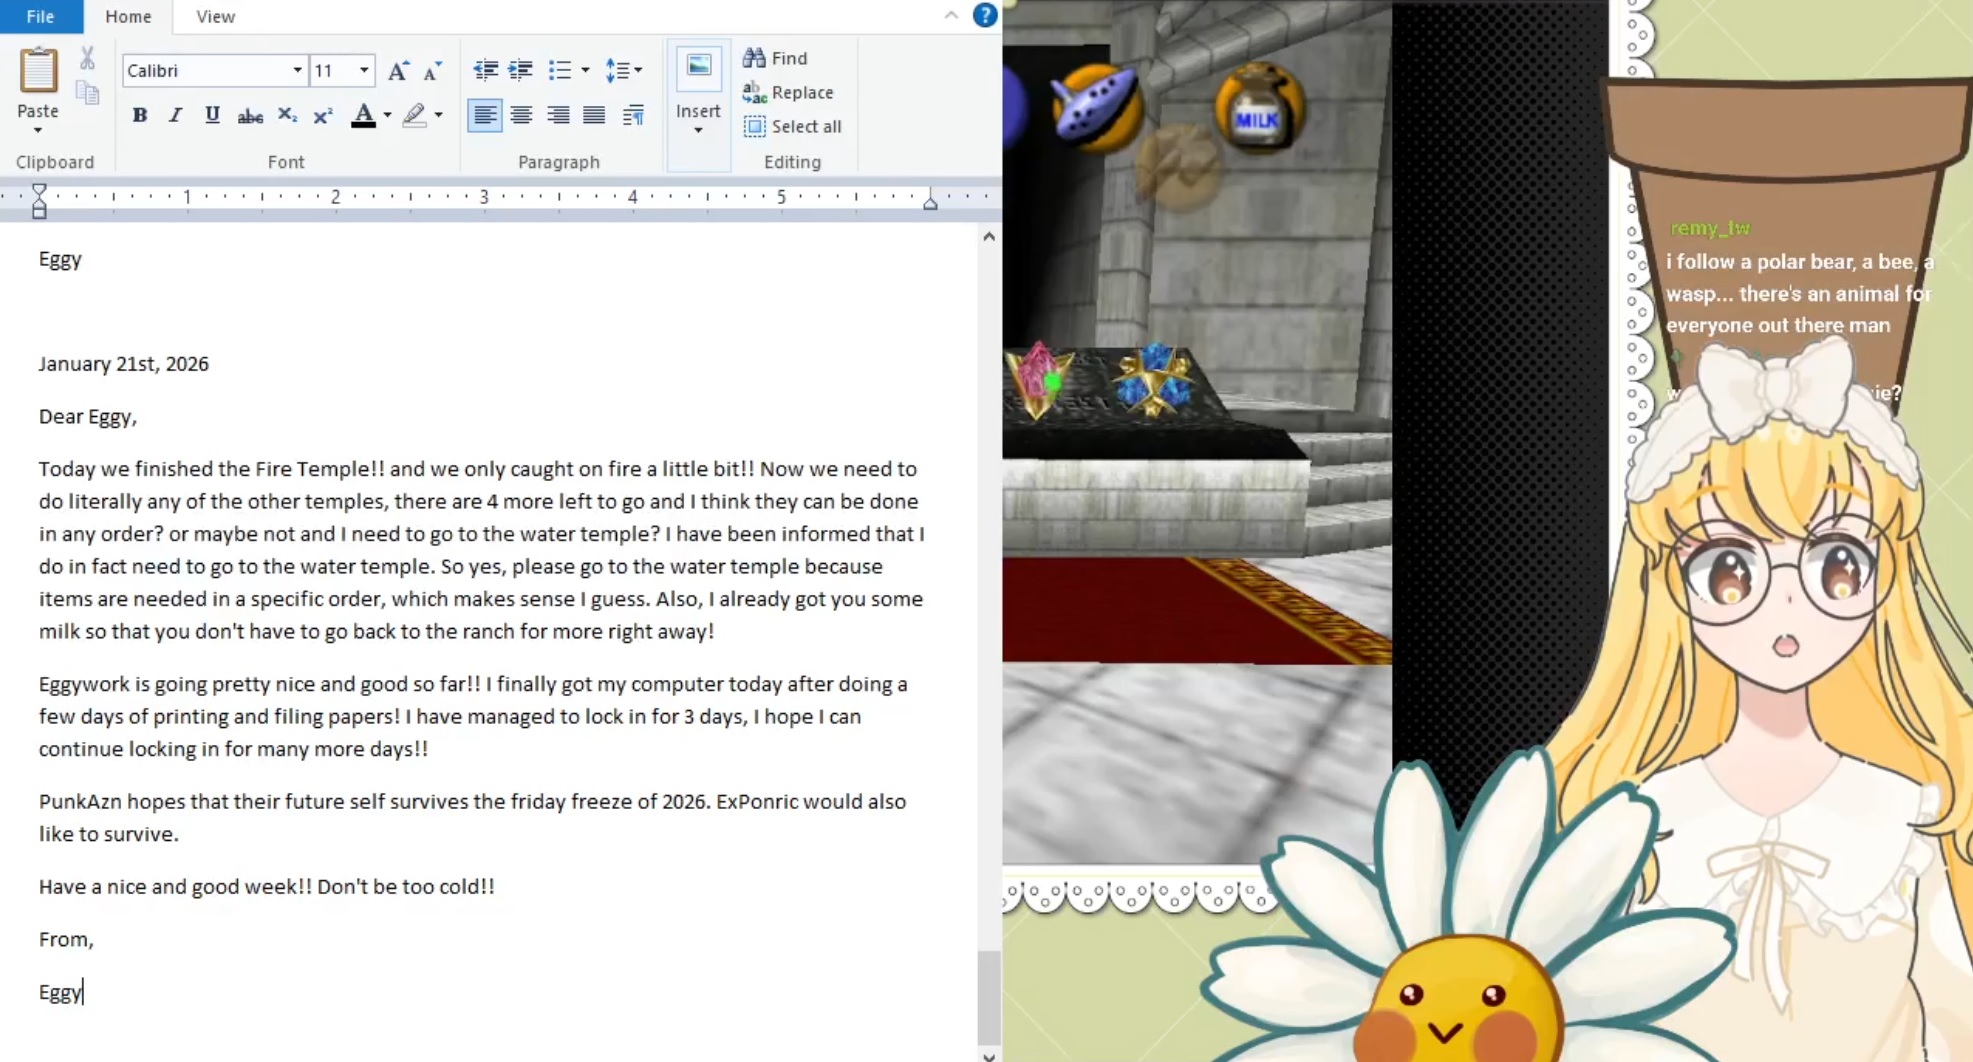Click the "From," line in the document
1973x1062 pixels.
66,940
